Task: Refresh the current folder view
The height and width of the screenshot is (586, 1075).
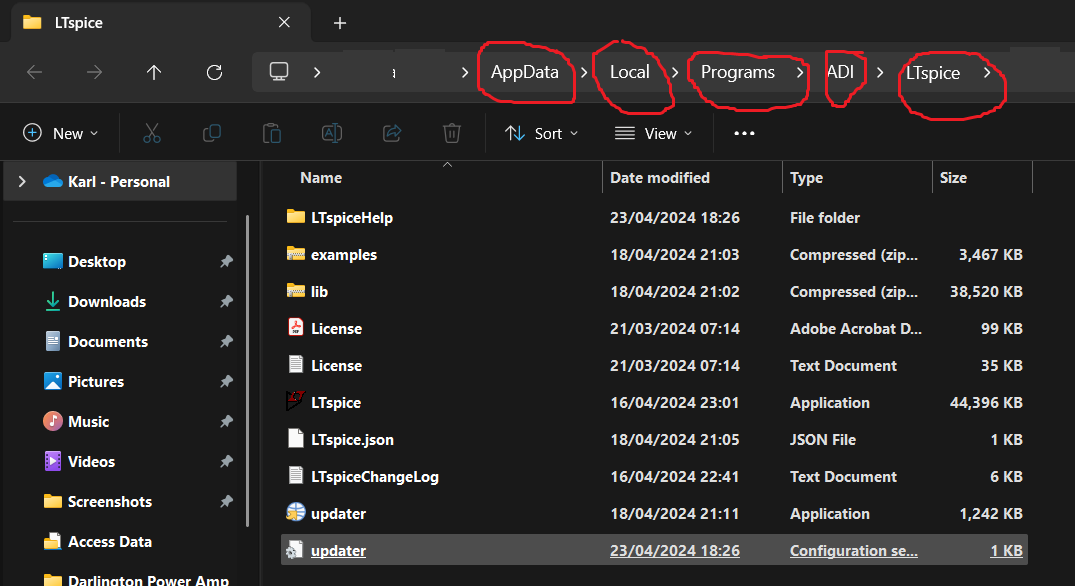Action: point(215,72)
